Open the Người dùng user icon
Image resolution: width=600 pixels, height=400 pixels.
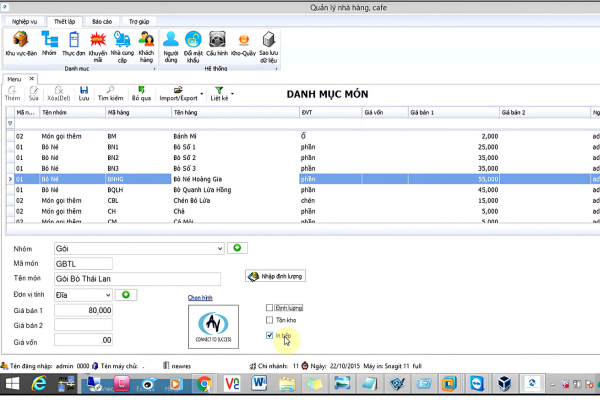[171, 47]
